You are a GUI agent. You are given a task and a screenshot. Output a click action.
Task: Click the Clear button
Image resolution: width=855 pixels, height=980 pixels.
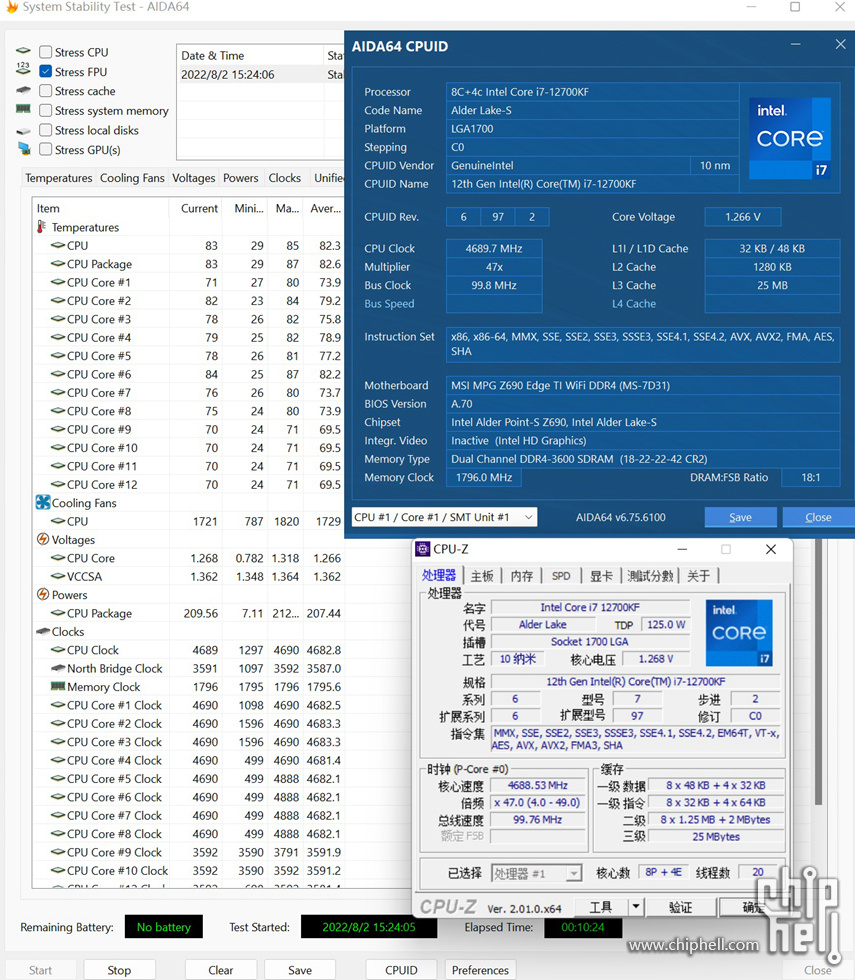pos(221,970)
